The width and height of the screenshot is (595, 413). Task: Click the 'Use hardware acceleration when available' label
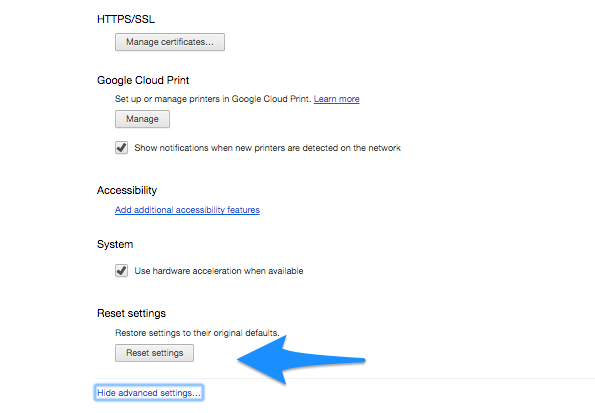pos(219,271)
